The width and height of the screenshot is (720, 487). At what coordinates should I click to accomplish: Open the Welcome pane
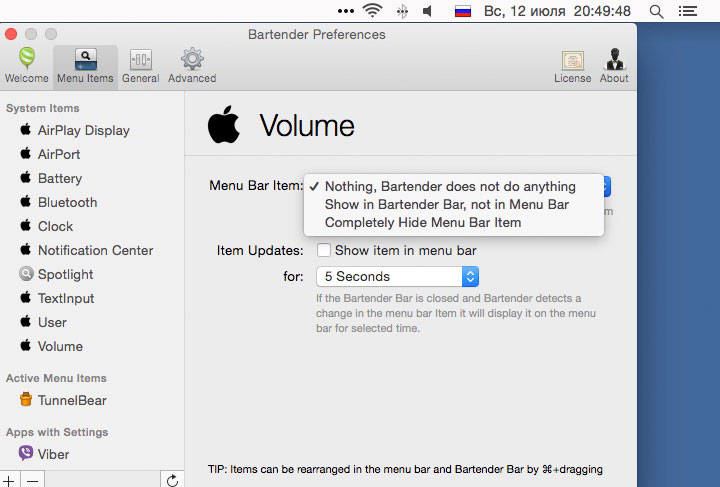click(x=27, y=66)
